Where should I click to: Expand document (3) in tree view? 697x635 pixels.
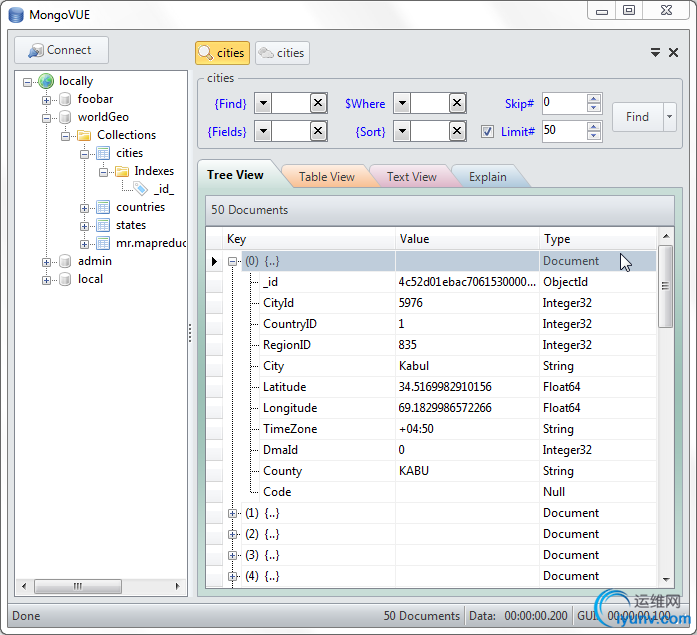[232, 555]
